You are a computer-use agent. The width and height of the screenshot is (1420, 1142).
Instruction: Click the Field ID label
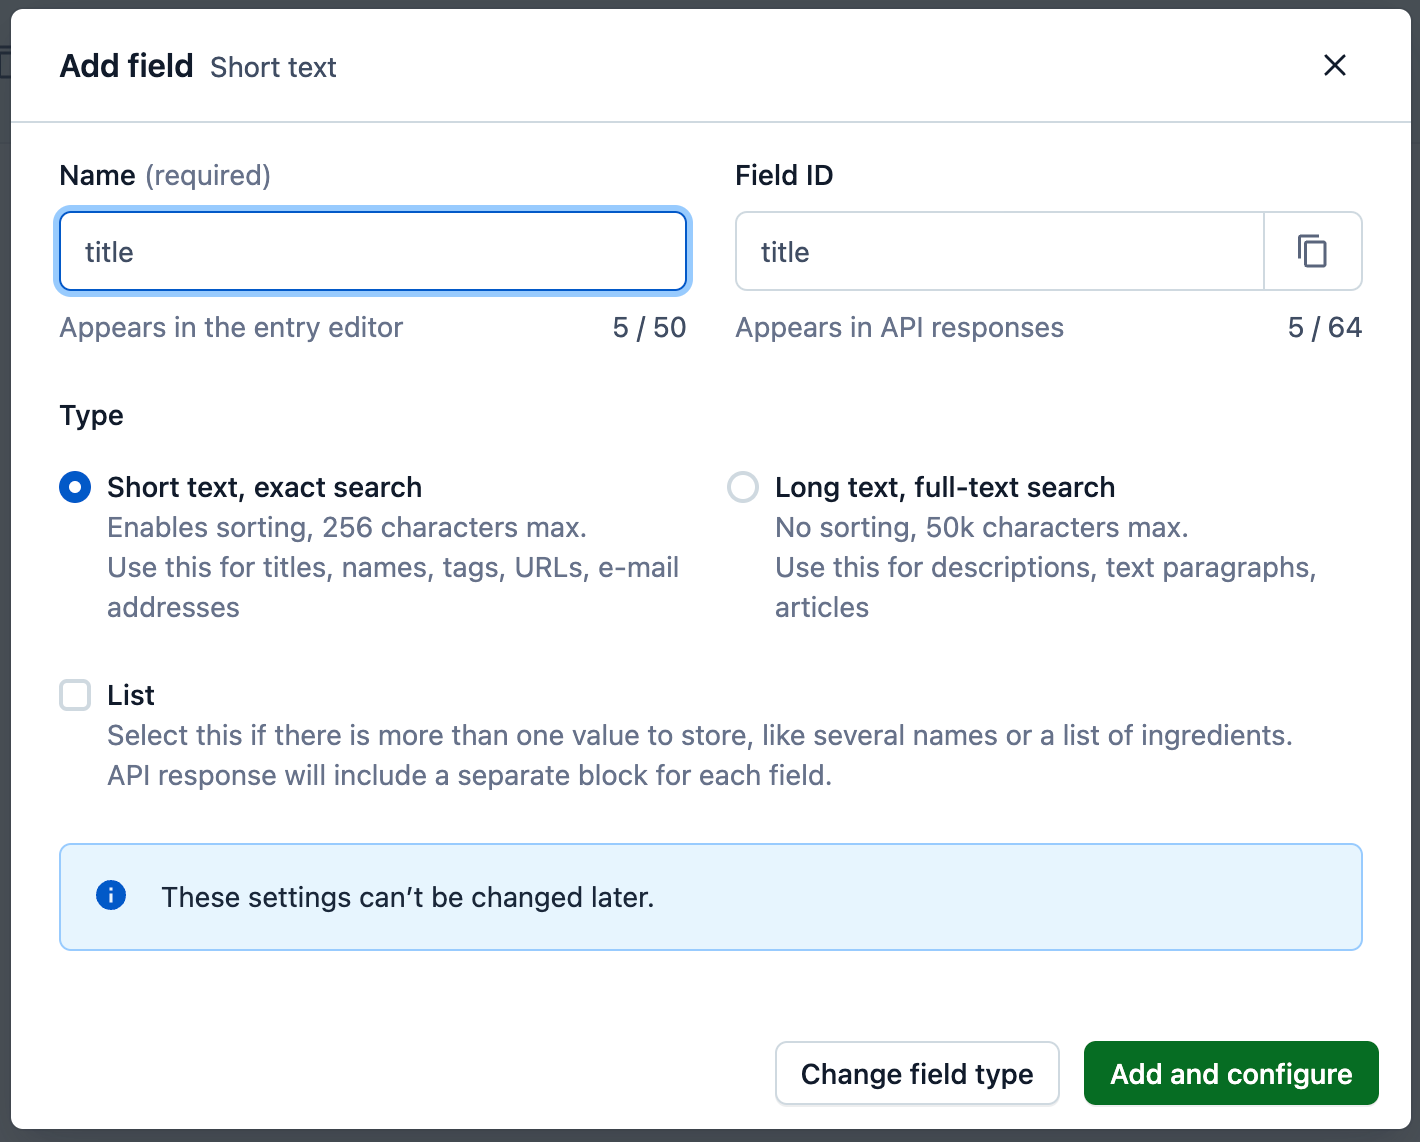[x=784, y=175]
